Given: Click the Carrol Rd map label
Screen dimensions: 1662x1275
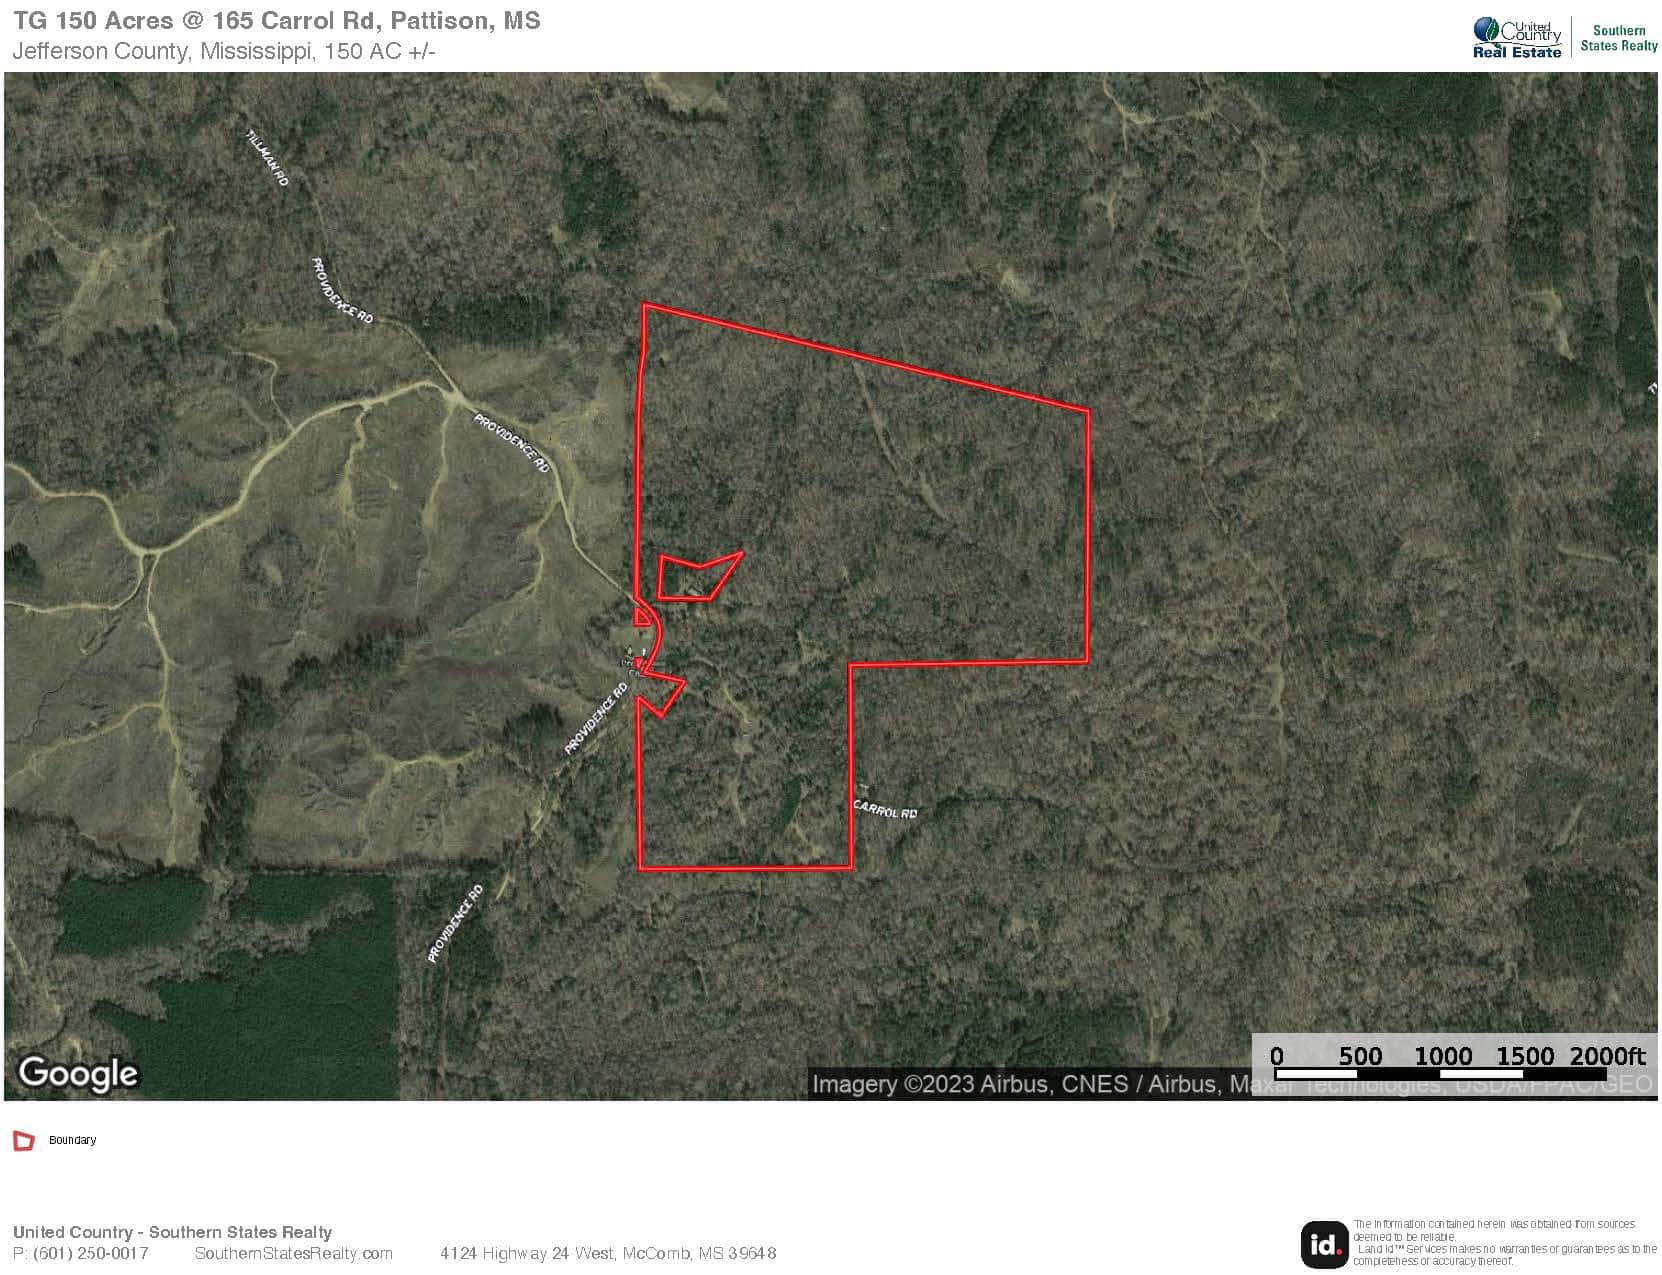Looking at the screenshot, I should [885, 809].
